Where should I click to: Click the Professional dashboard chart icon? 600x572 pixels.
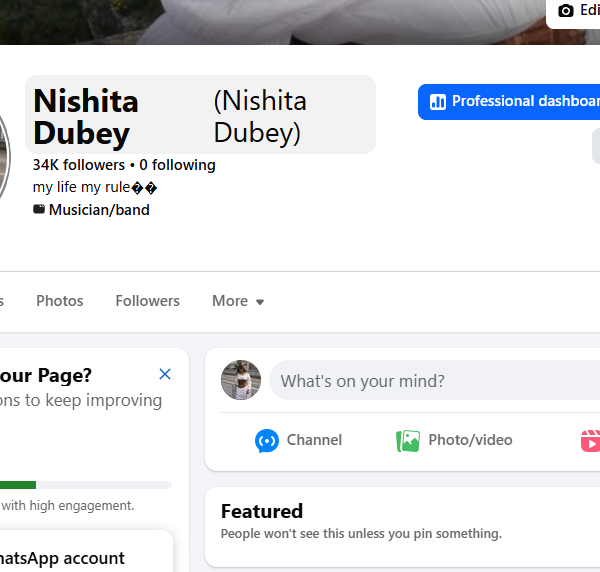point(438,102)
